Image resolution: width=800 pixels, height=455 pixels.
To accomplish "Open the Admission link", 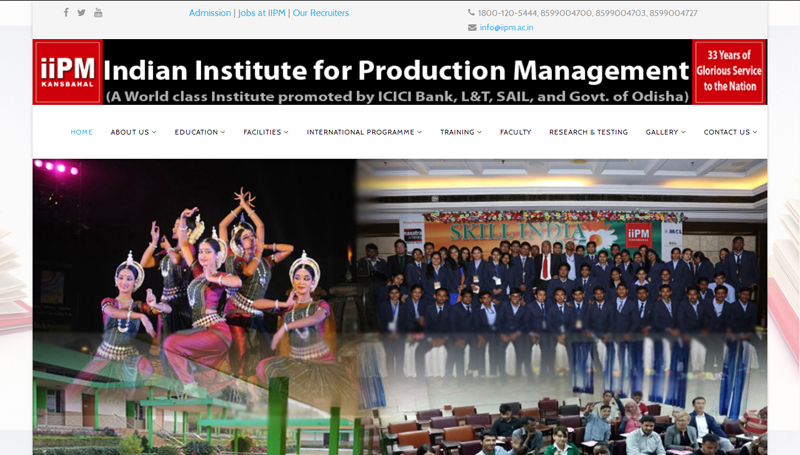I will point(210,13).
